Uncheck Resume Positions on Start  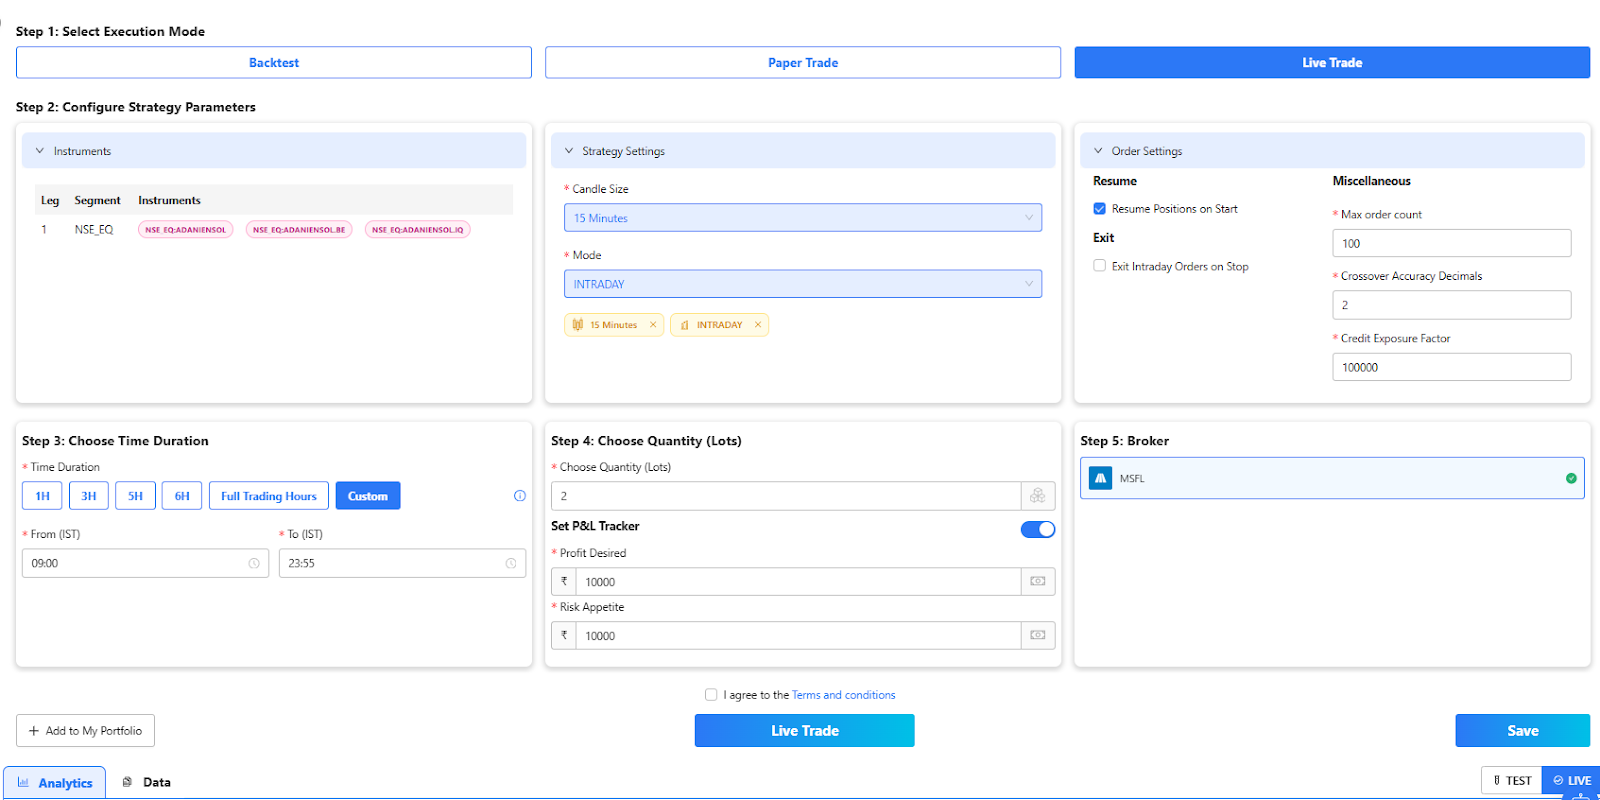click(x=1100, y=209)
